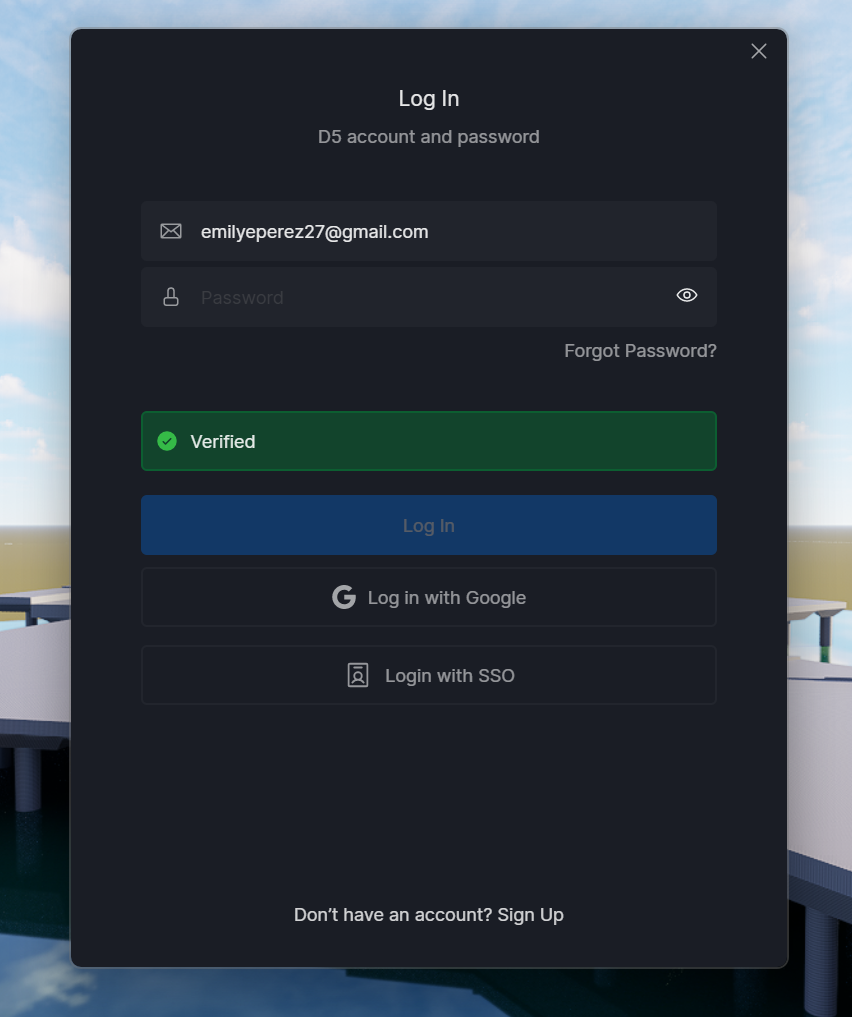This screenshot has width=852, height=1017.
Task: Open the Forgot Password? link
Action: (640, 351)
